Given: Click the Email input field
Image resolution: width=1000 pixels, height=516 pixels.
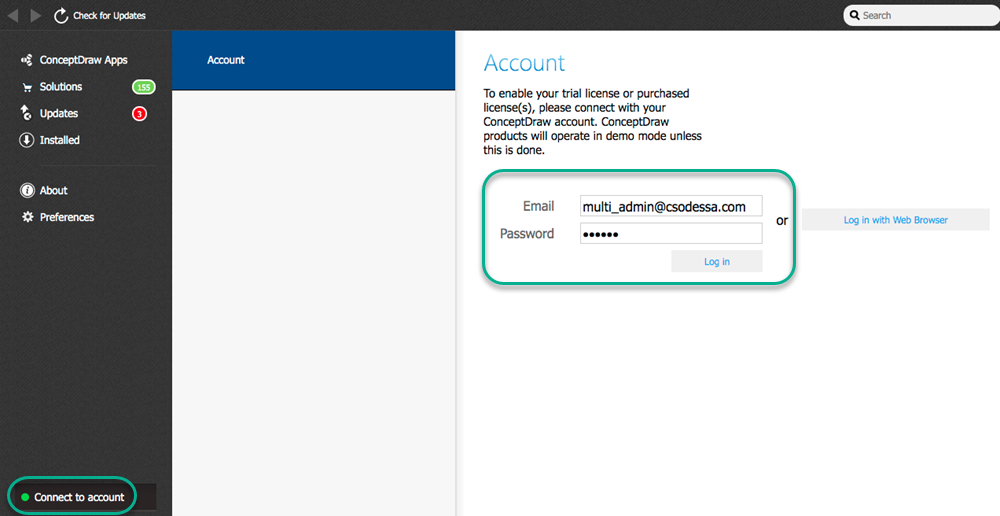Looking at the screenshot, I should 671,206.
